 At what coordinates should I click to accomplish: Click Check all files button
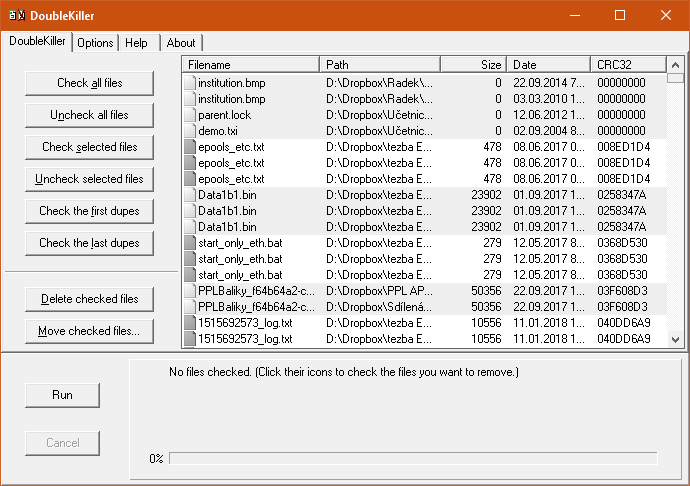pos(90,83)
